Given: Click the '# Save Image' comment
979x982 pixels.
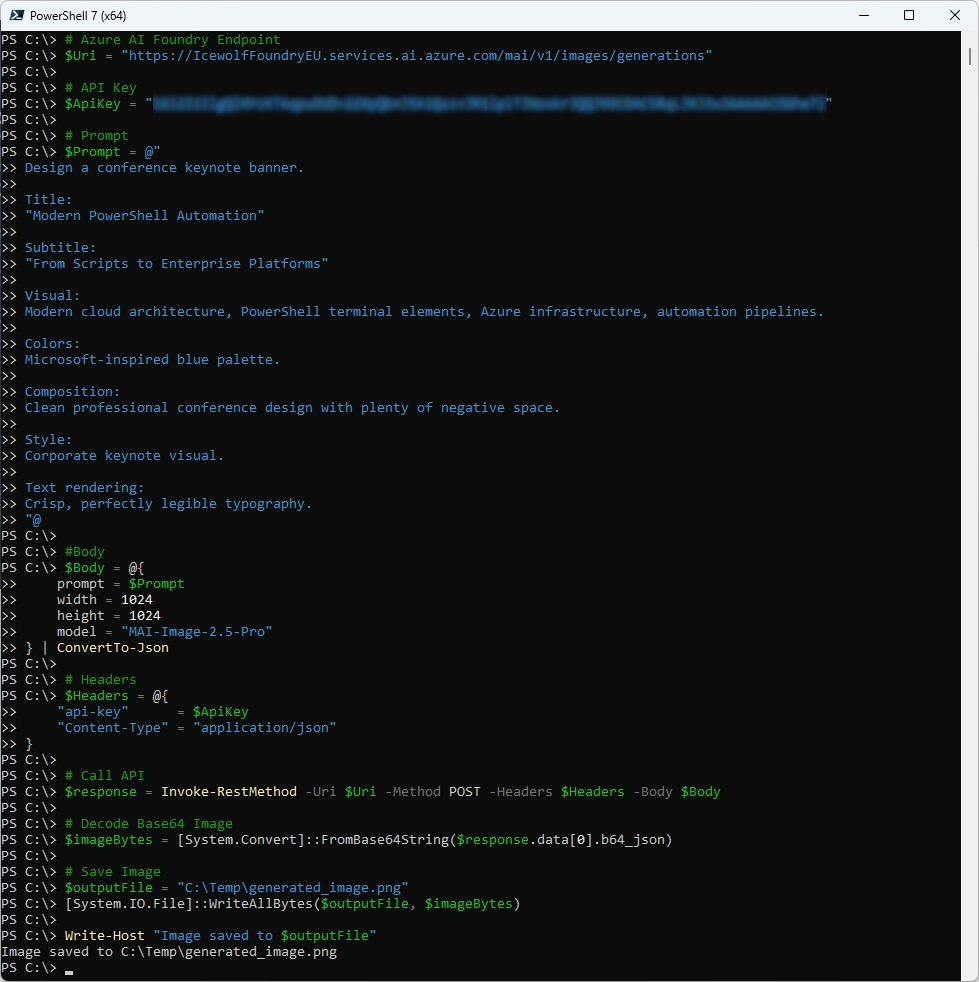Looking at the screenshot, I should click(x=113, y=872).
